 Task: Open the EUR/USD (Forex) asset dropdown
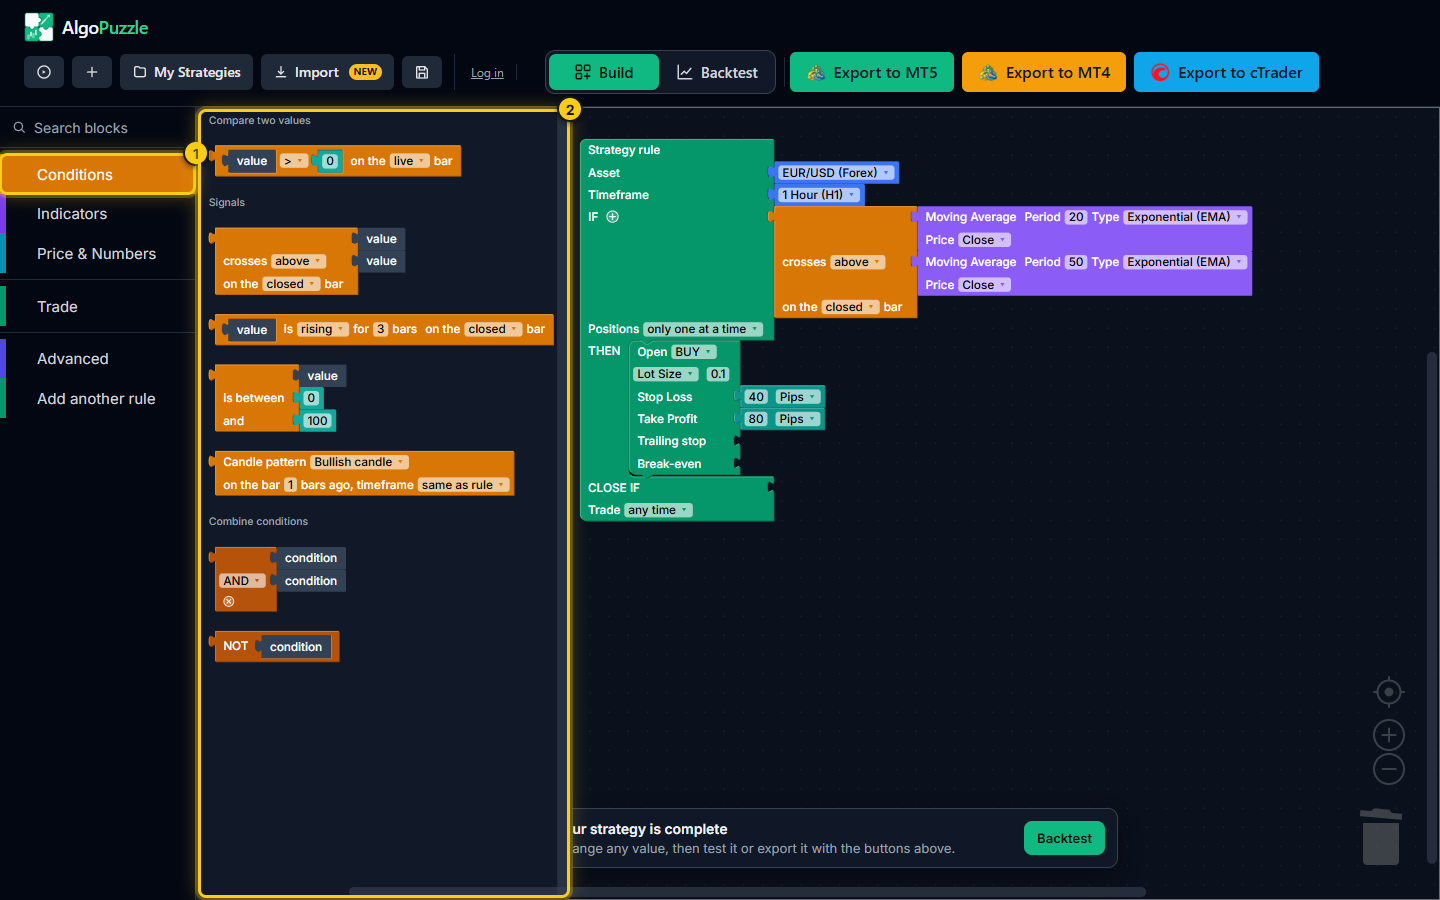click(836, 173)
